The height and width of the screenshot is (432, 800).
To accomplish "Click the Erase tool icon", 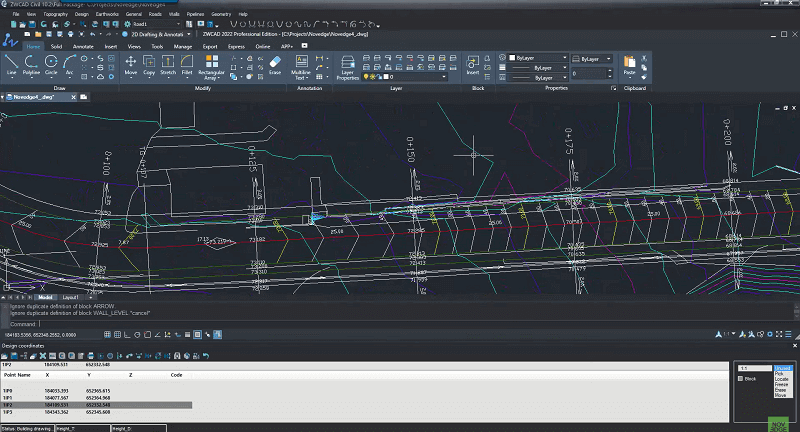I will [275, 65].
